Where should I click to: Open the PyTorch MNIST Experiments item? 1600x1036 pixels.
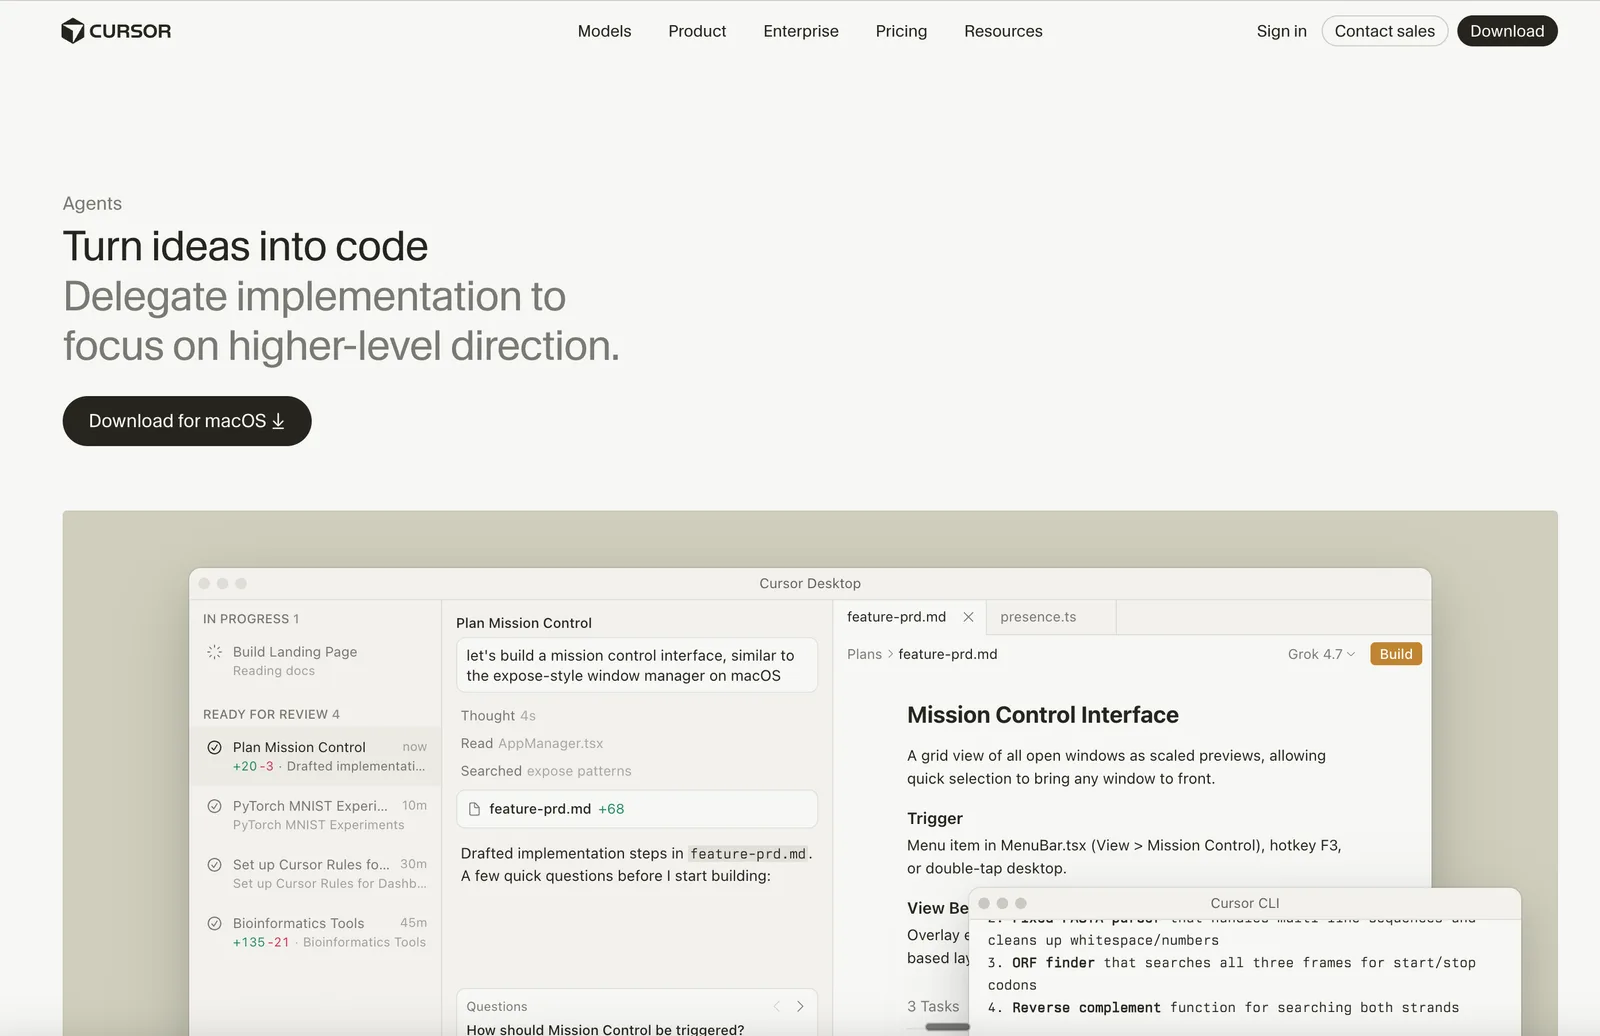point(316,815)
